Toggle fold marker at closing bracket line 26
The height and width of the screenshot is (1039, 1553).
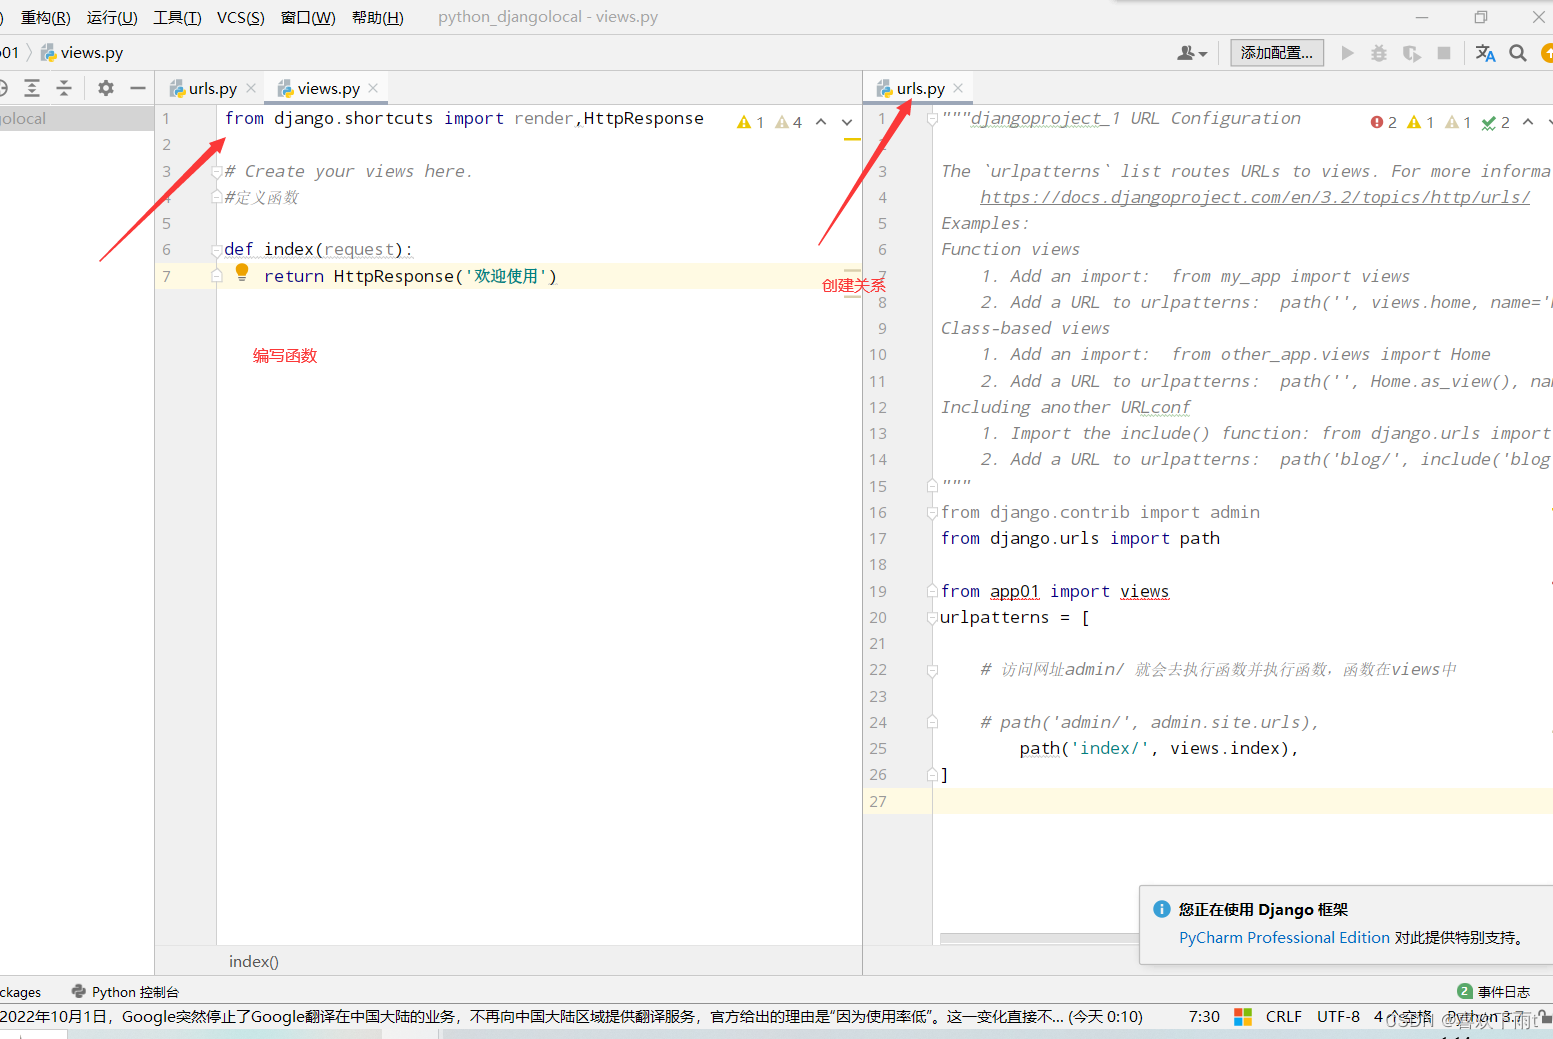932,774
